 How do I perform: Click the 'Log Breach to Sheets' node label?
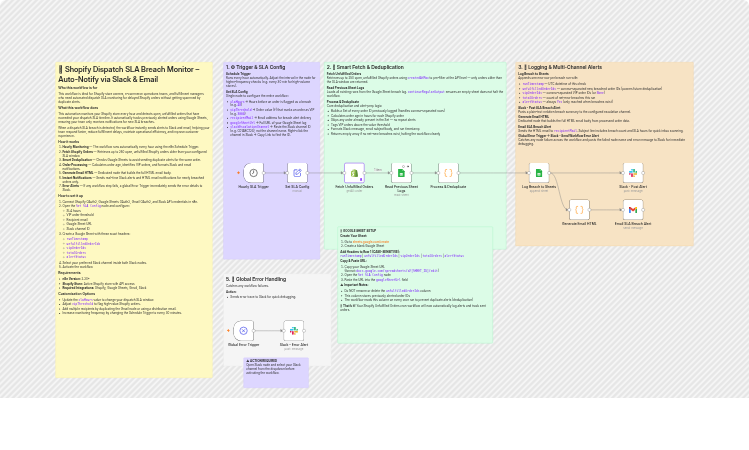tap(539, 187)
